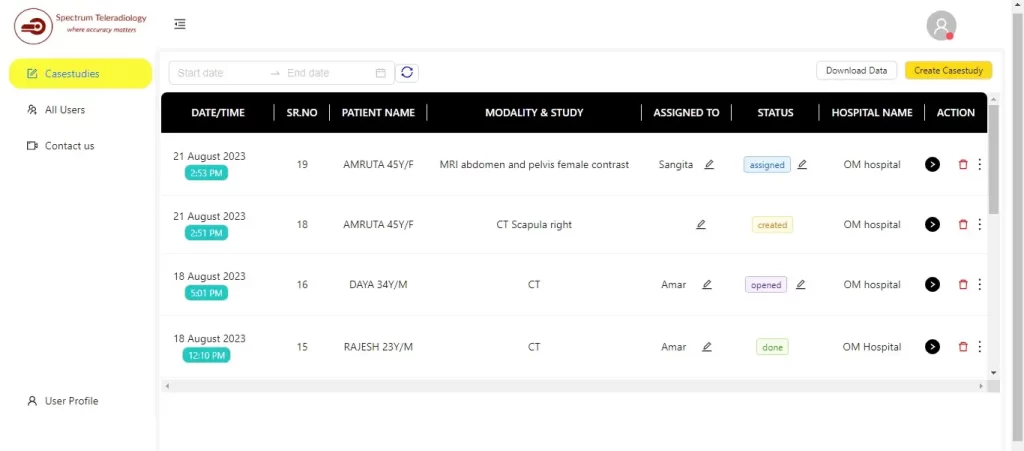The width and height of the screenshot is (1024, 451).
Task: Collapse the sidebar with the menu fold icon
Action: click(179, 24)
